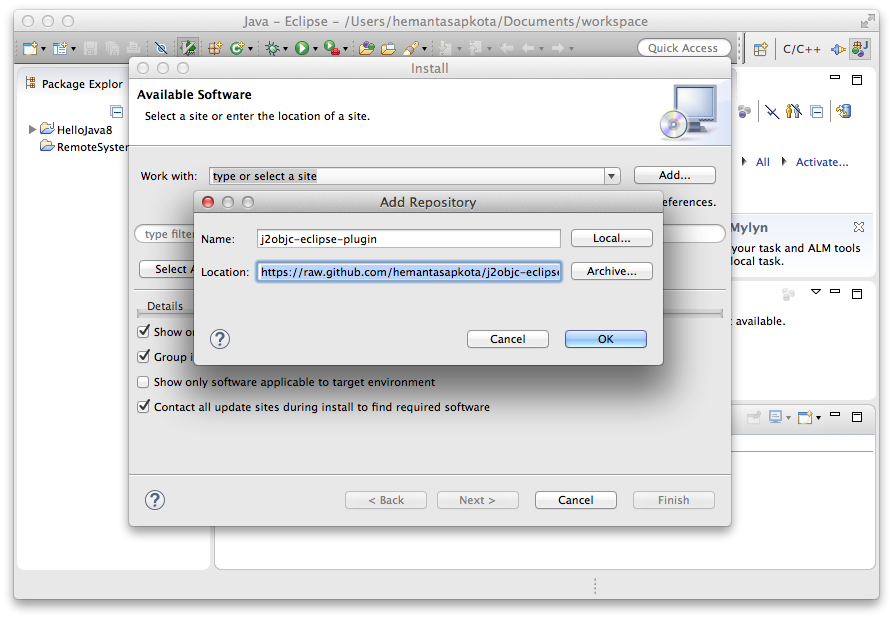Screen dimensions: 893x619
Task: Click OK in Add Repository dialog
Action: pyautogui.click(x=605, y=339)
